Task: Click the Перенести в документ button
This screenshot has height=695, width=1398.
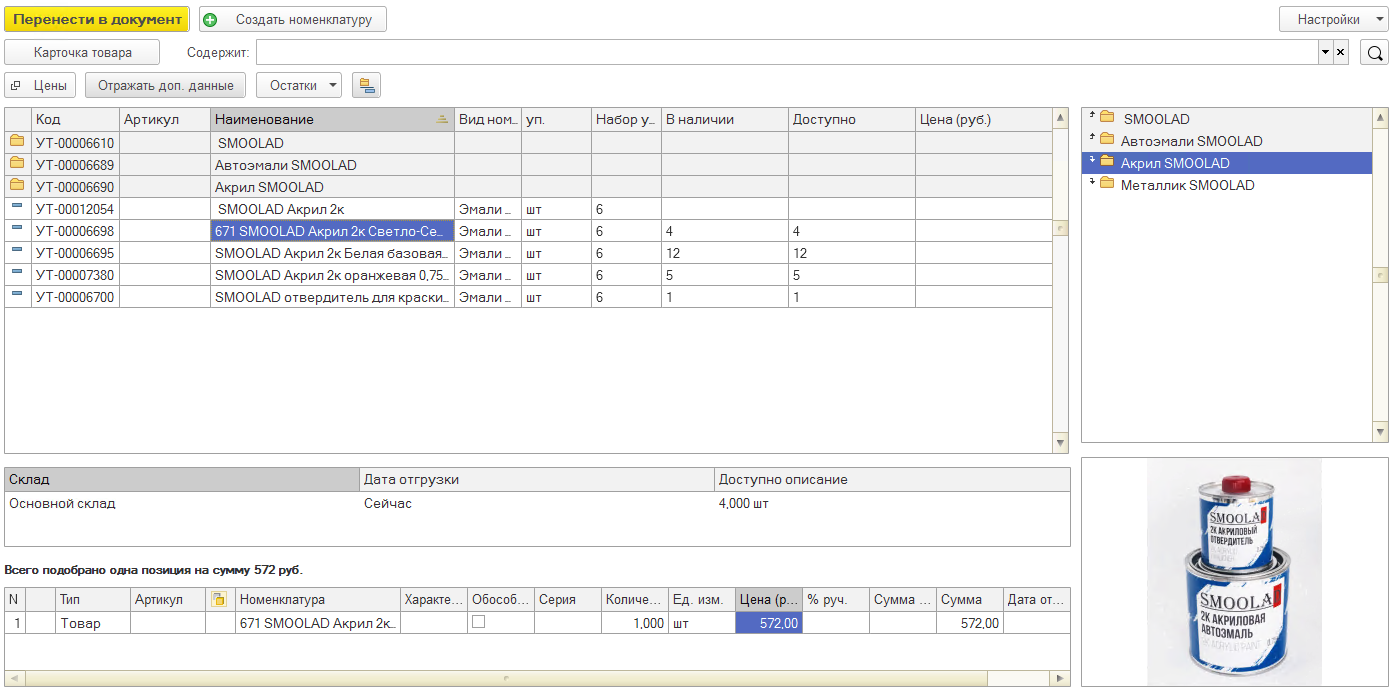Action: coord(97,19)
